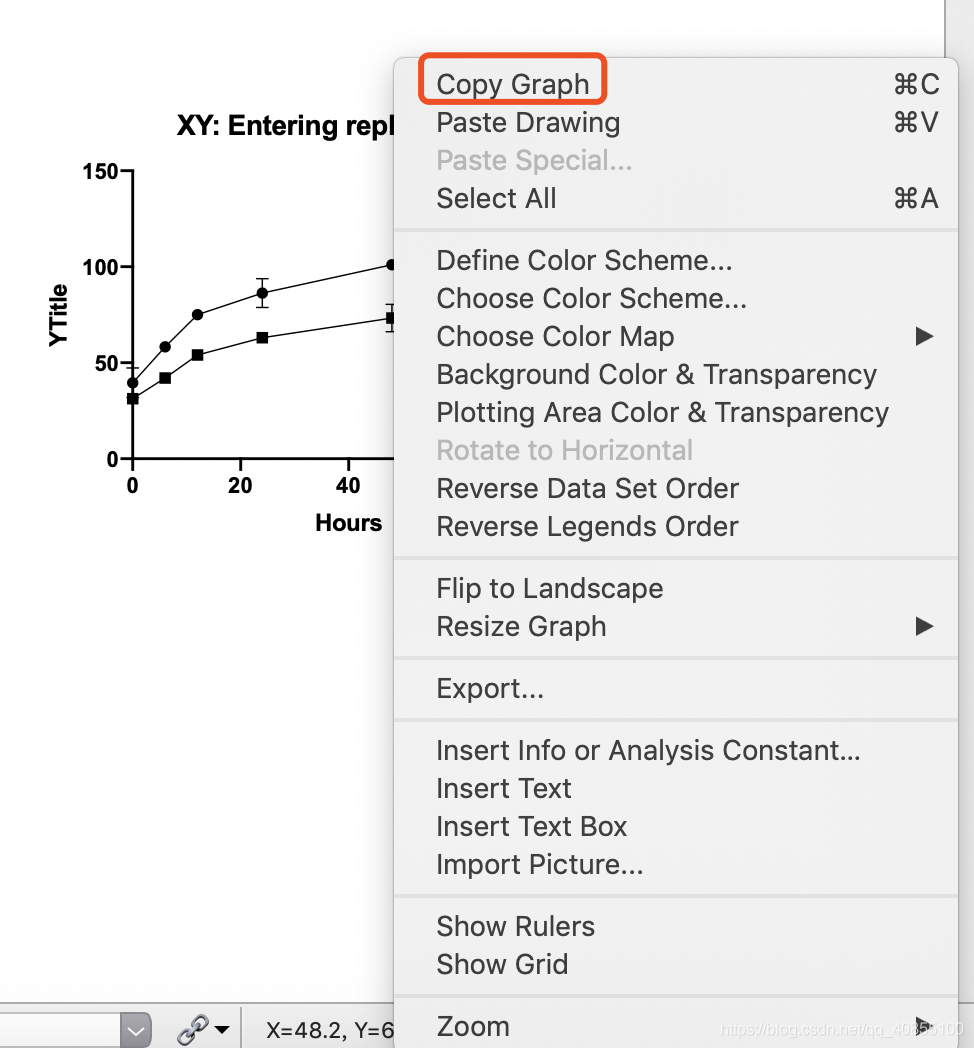Expand the Choose Color Map submenu arrow
This screenshot has width=974, height=1048.
(924, 336)
